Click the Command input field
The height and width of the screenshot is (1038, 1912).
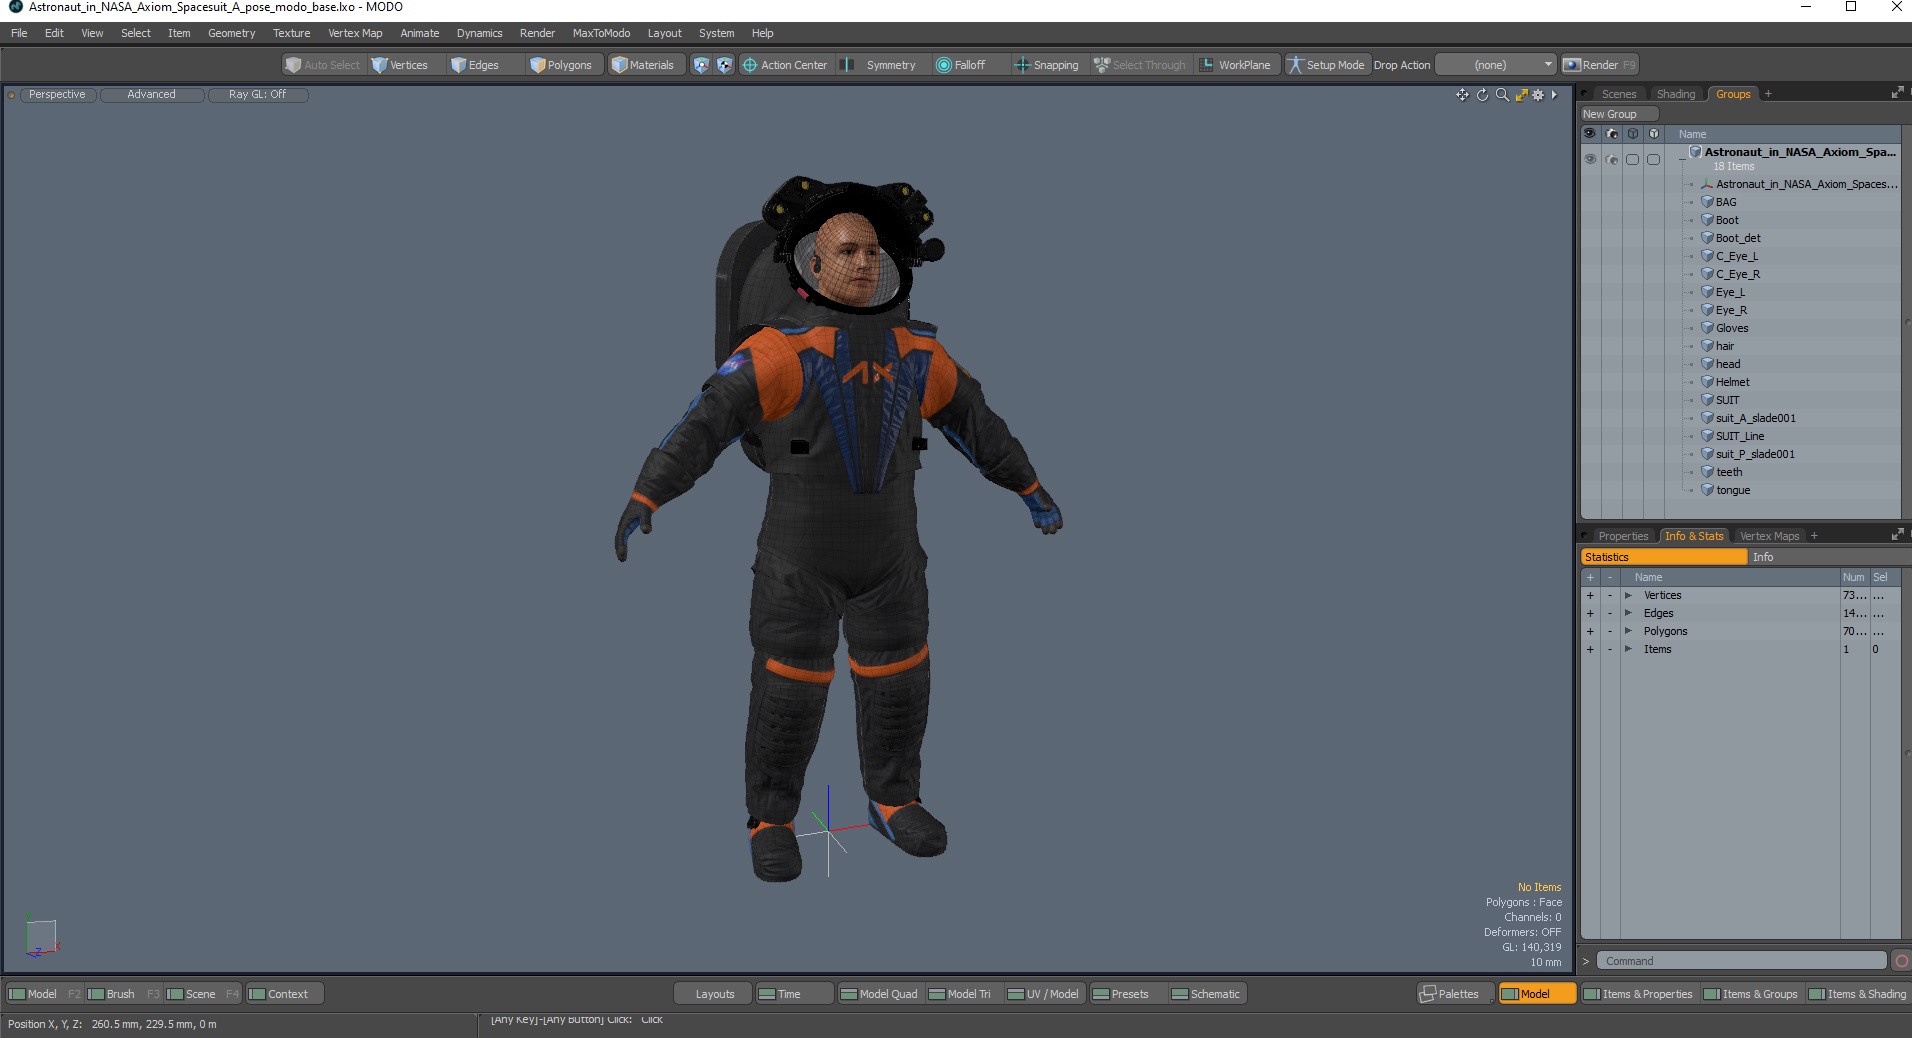click(x=1741, y=961)
